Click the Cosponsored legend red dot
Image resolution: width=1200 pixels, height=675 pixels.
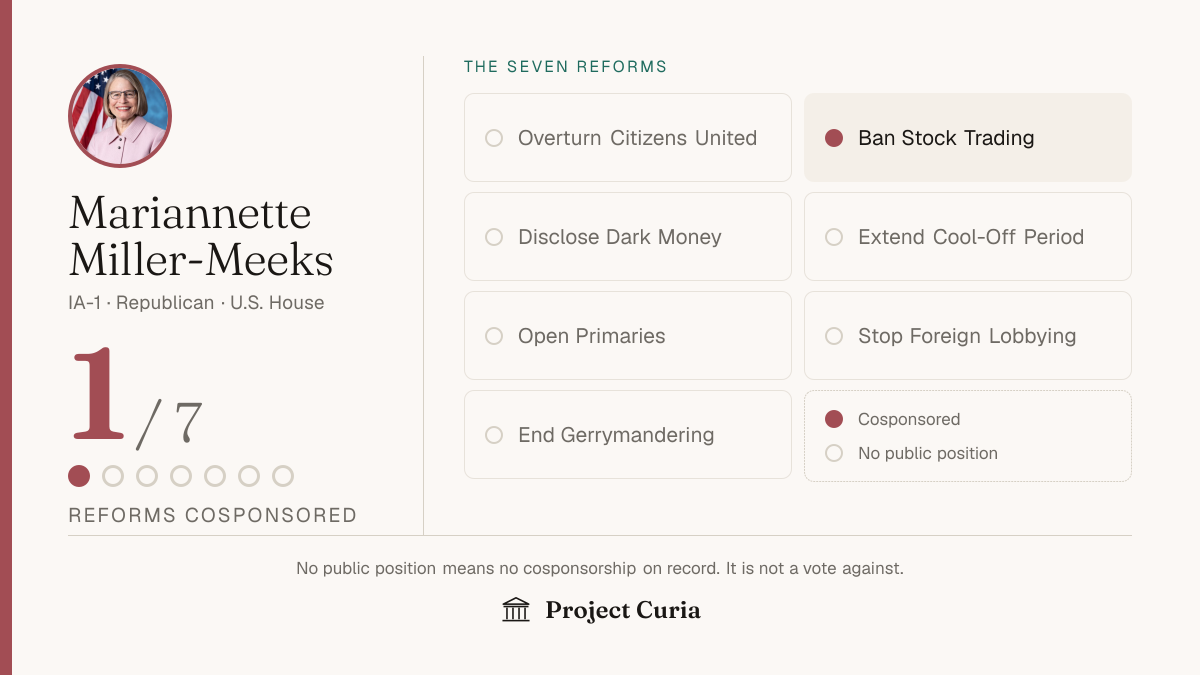834,419
